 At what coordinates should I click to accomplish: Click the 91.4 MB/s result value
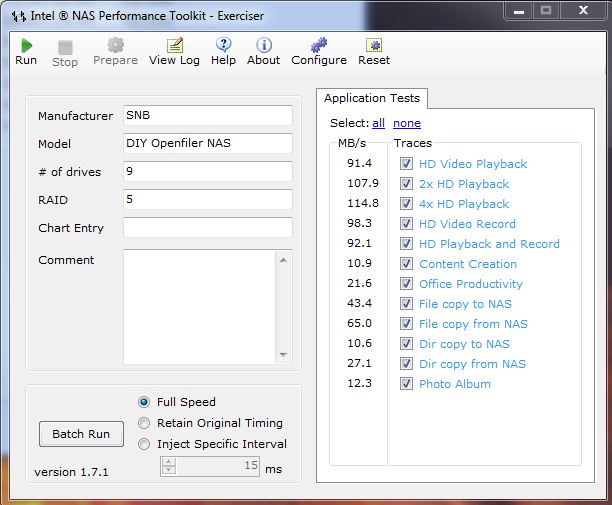pyautogui.click(x=359, y=163)
